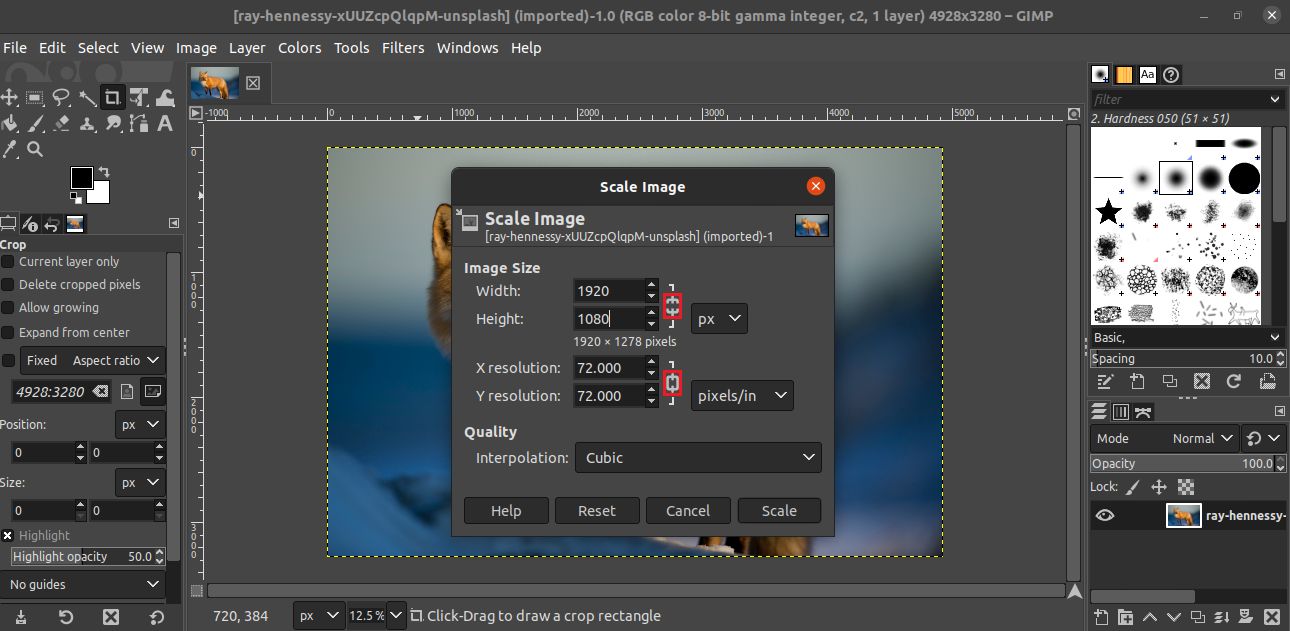The width and height of the screenshot is (1290, 631).
Task: Enable Delete cropped pixels checkbox
Action: coord(8,284)
